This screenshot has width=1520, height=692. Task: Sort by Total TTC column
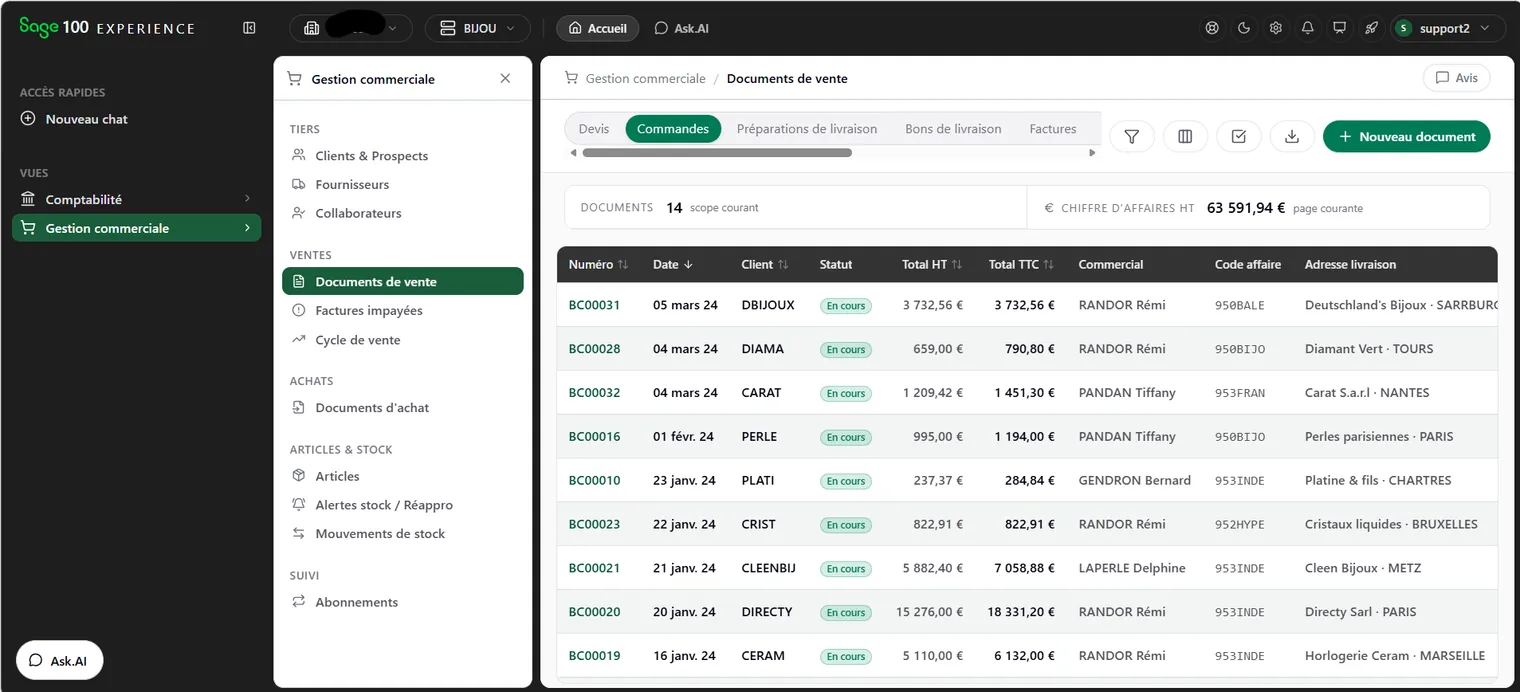pyautogui.click(x=1021, y=265)
